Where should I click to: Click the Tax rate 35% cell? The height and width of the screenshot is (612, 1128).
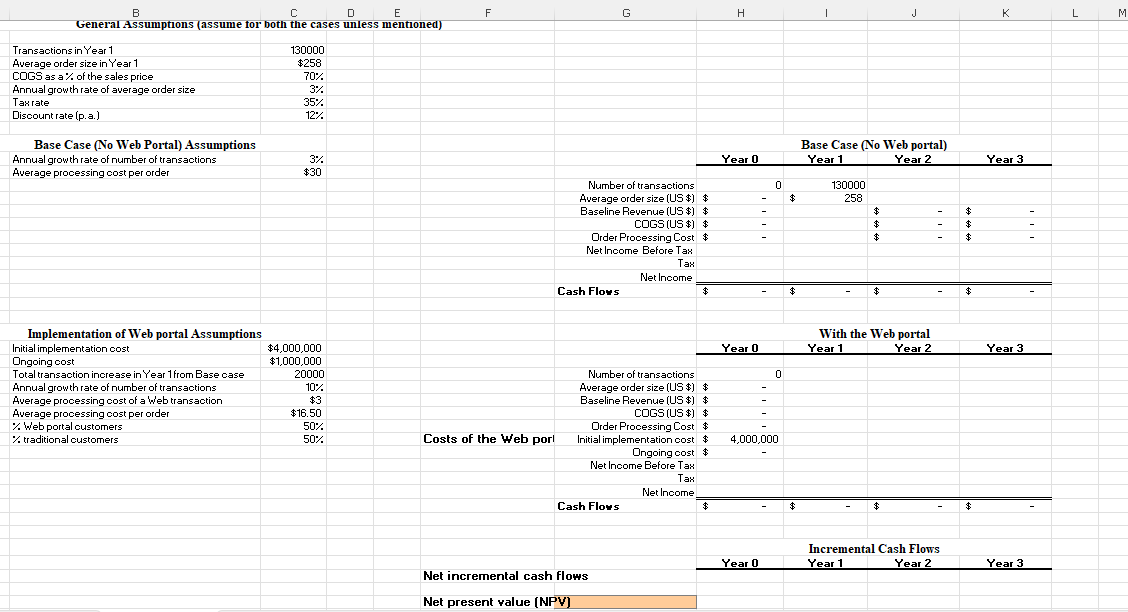coord(294,102)
